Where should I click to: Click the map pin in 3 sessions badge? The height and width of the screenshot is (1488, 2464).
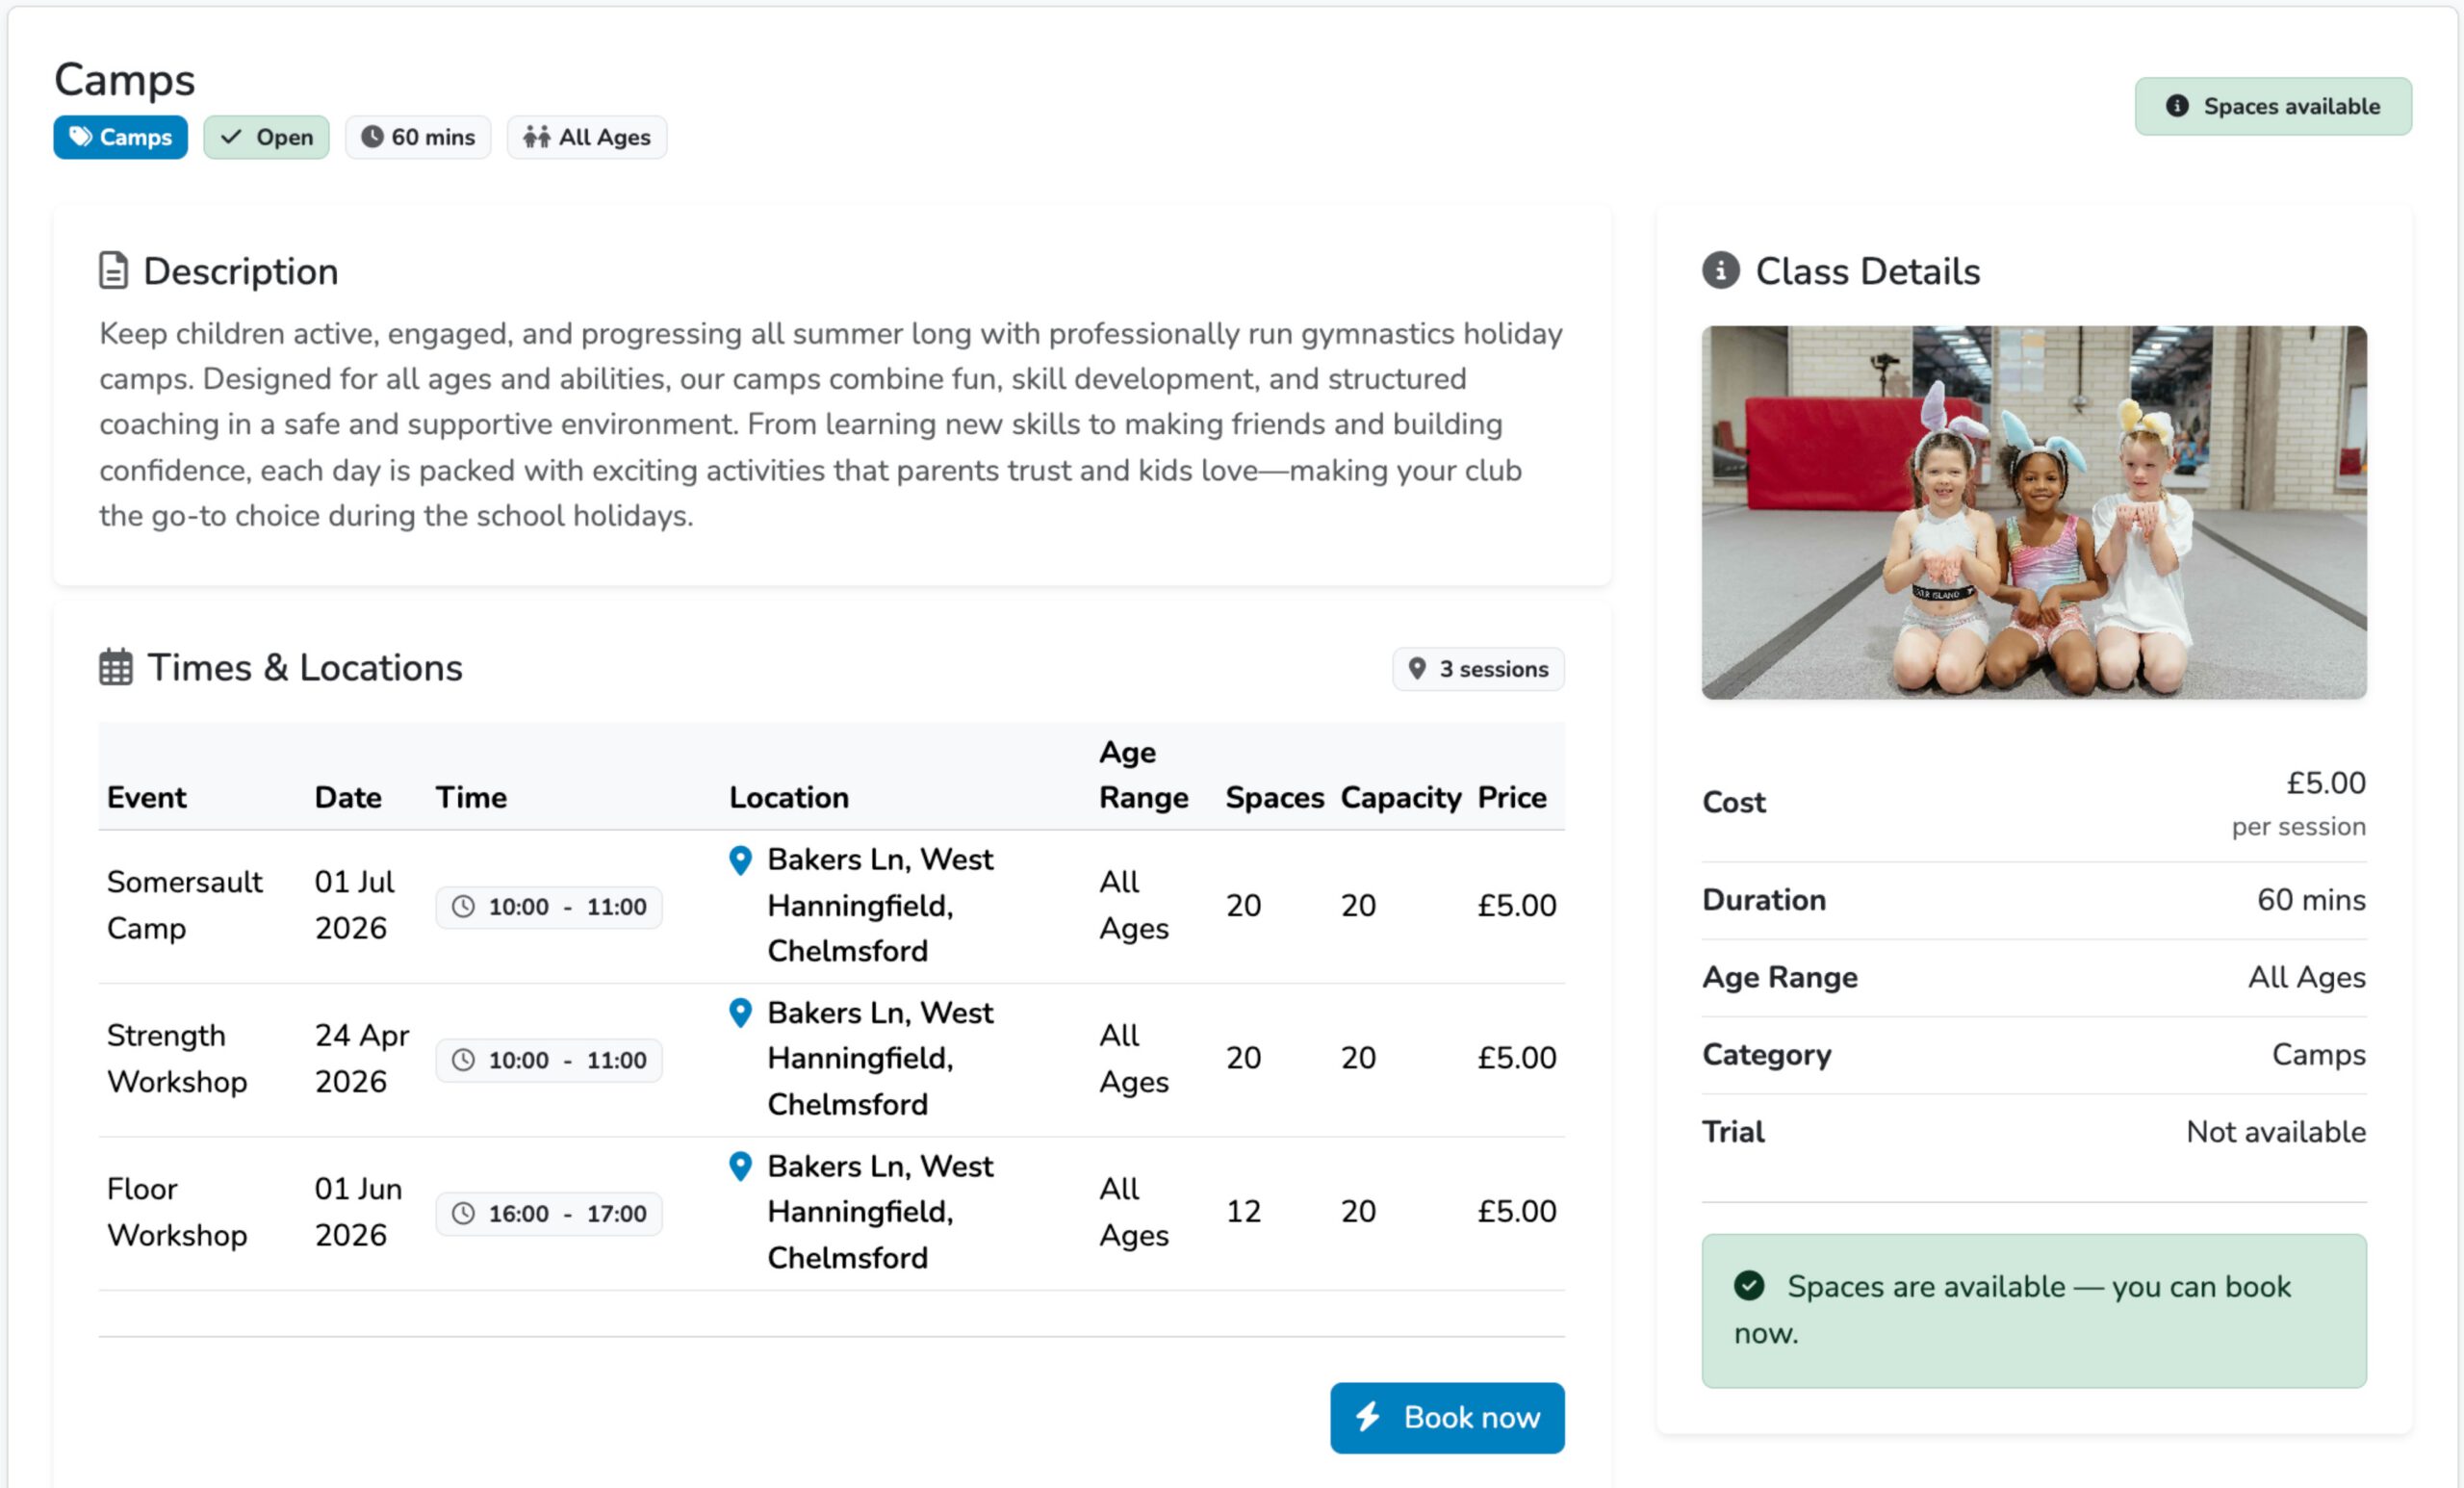1417,668
